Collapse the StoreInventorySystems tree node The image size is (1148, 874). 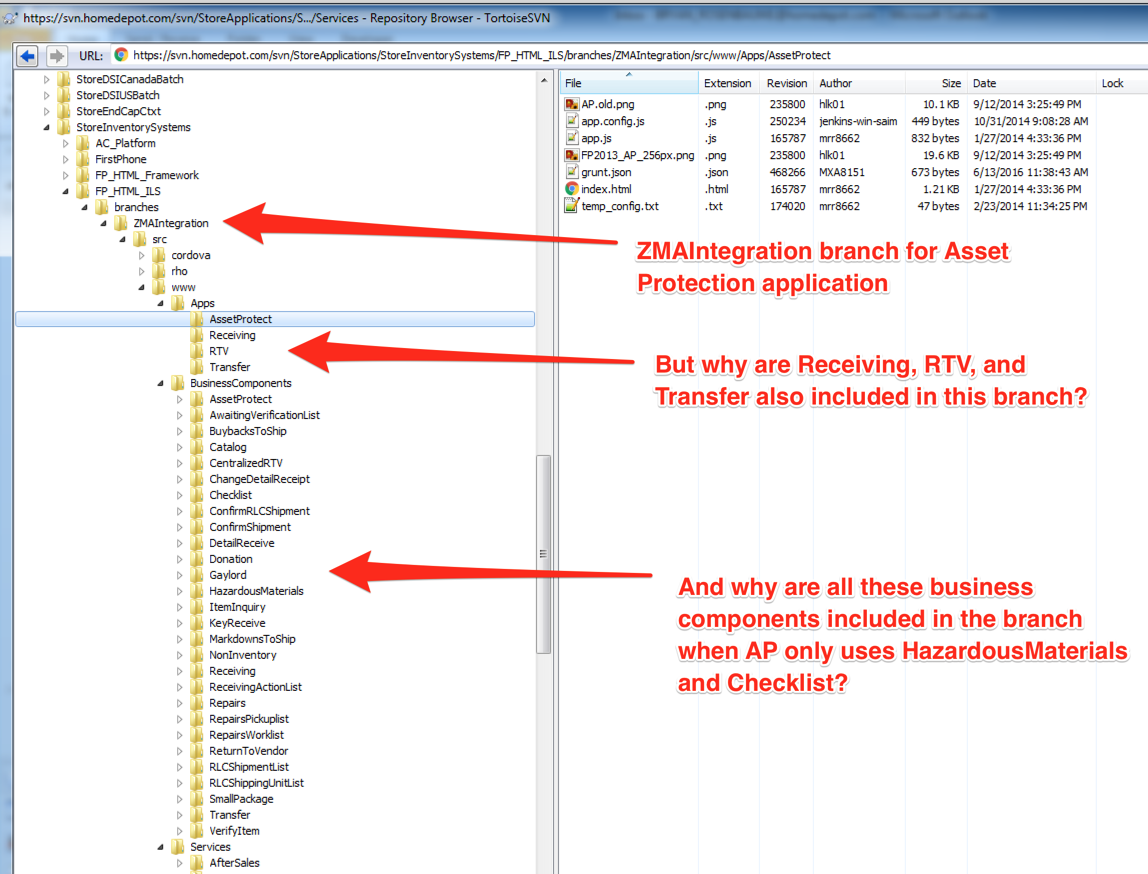pyautogui.click(x=47, y=127)
